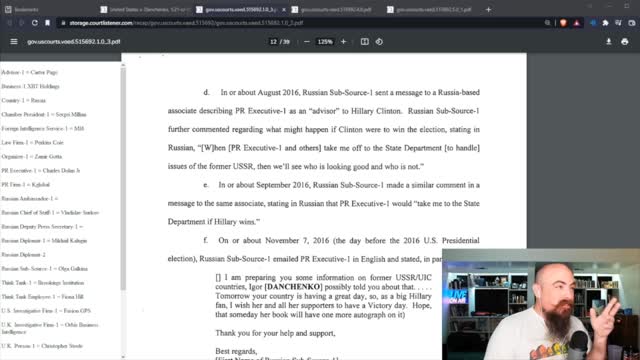This screenshot has width=640, height=360.
Task: Click paragraph e about September 2016
Action: pyautogui.click(x=324, y=203)
